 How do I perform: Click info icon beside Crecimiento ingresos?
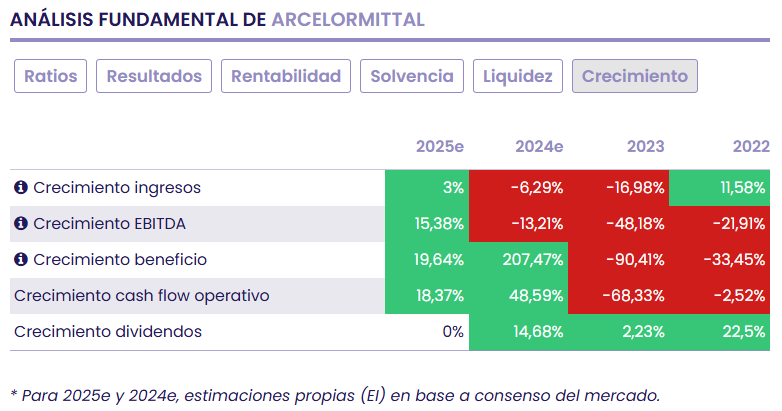point(20,188)
